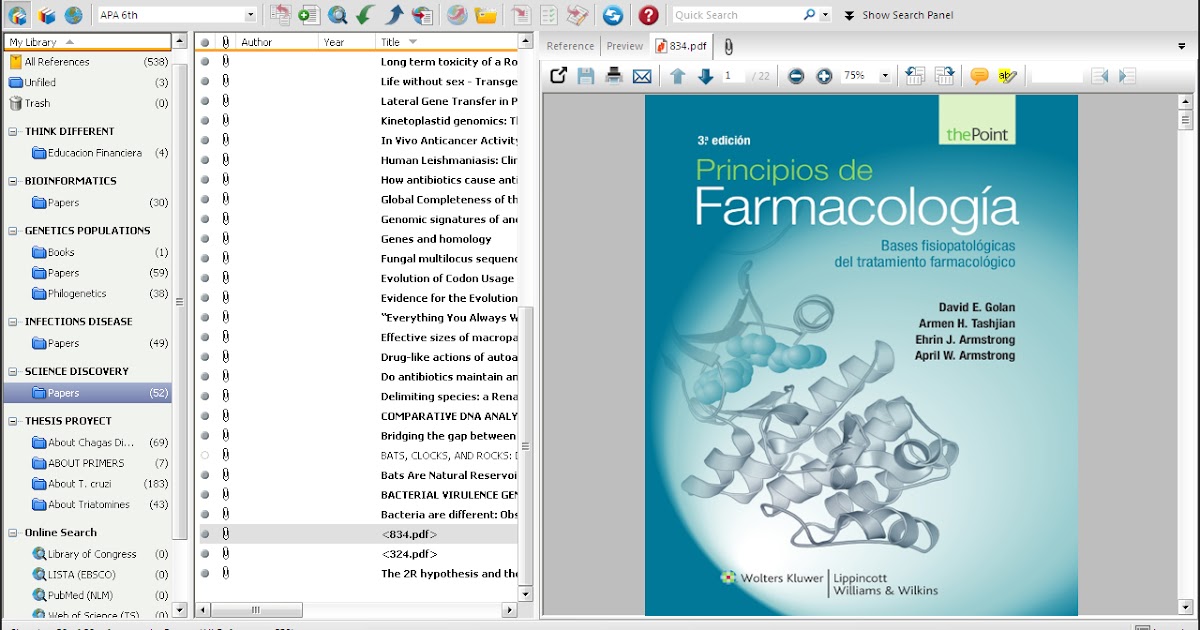Rotate the PDF clockwise

[x=944, y=76]
